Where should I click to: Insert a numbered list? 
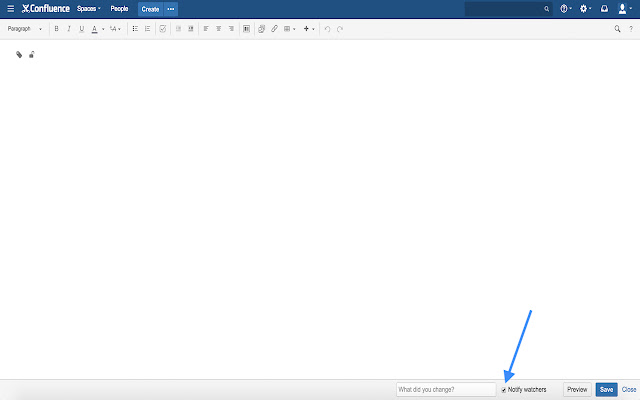coord(147,29)
